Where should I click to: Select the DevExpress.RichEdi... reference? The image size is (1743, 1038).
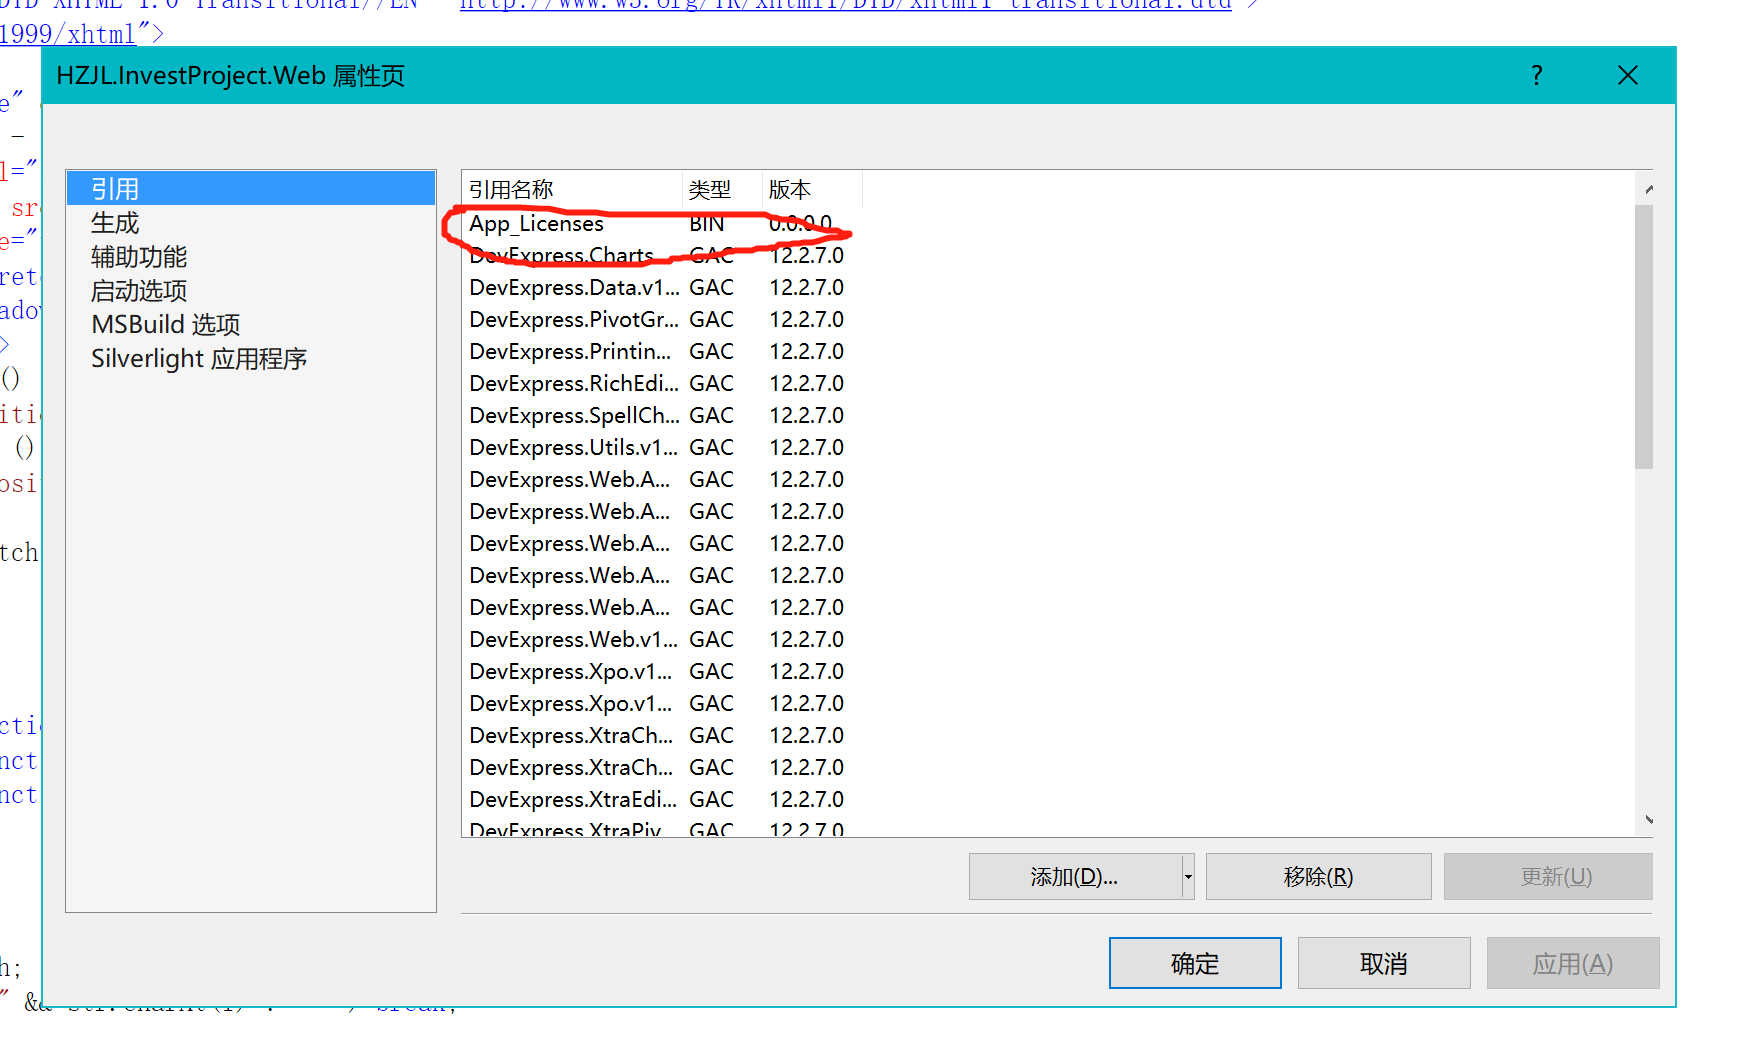(x=660, y=383)
